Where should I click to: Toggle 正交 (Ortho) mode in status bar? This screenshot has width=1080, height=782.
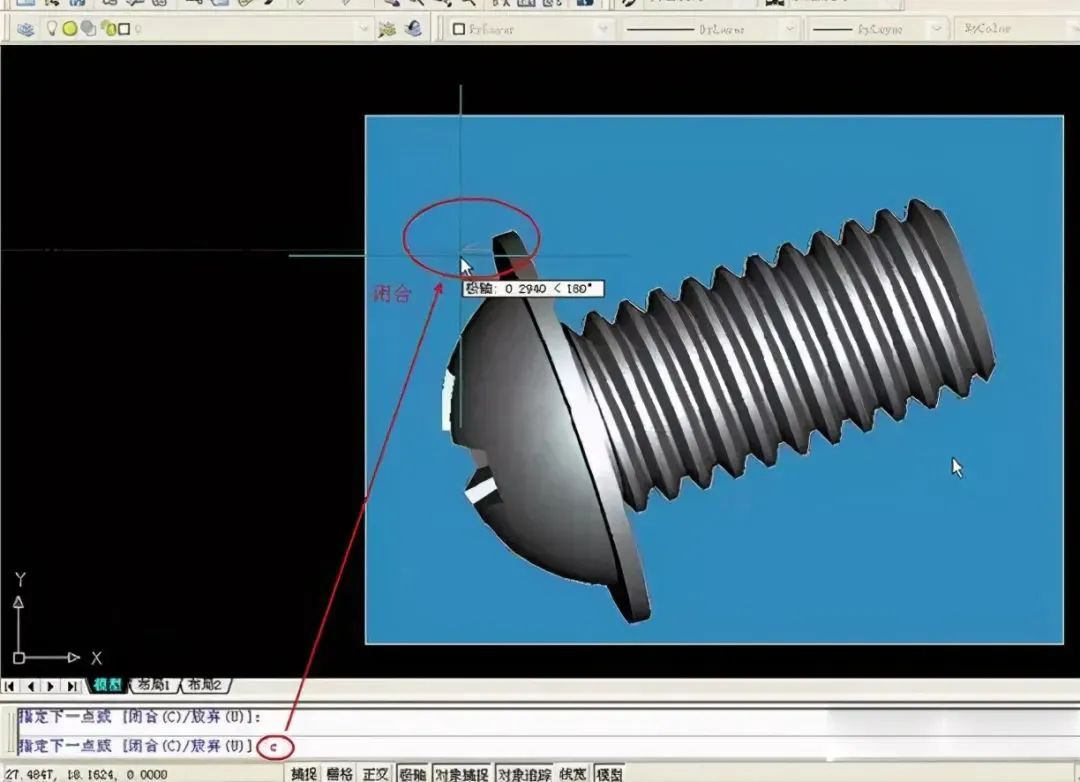[375, 774]
